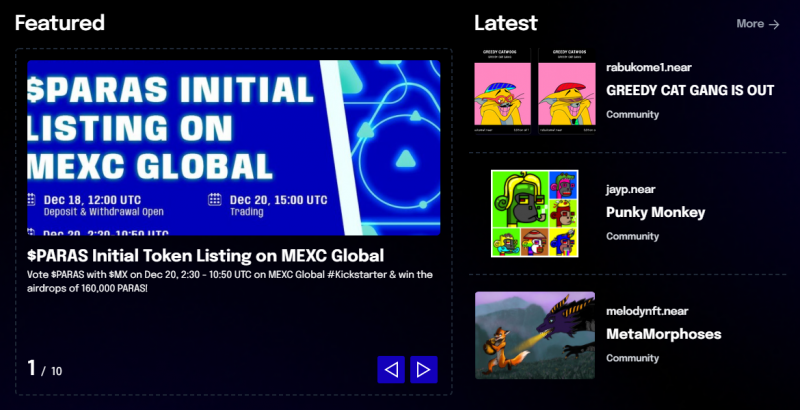Click the Community tag under Greedy Cat Gang
800x410 pixels.
[632, 114]
